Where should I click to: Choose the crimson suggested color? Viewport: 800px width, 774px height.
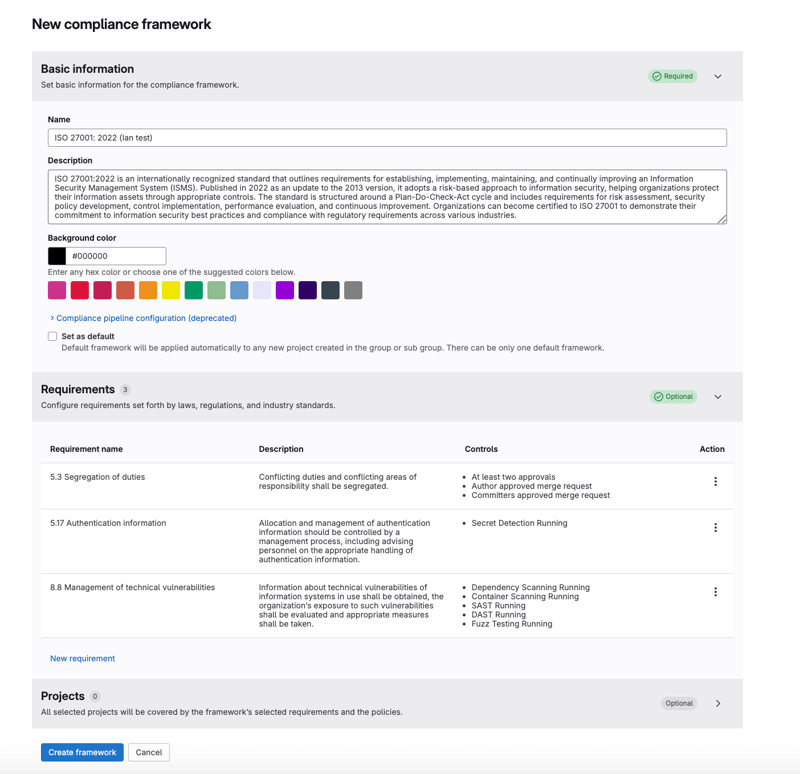(103, 290)
